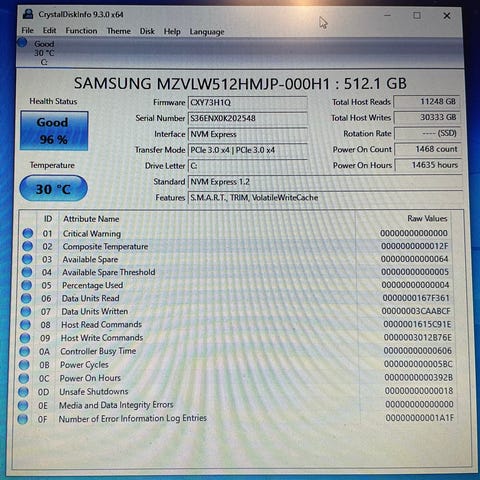Viewport: 480px width, 480px height.
Task: Click the drive title SAMSUNG MZVLW512HMJP-000H1
Action: [x=202, y=83]
